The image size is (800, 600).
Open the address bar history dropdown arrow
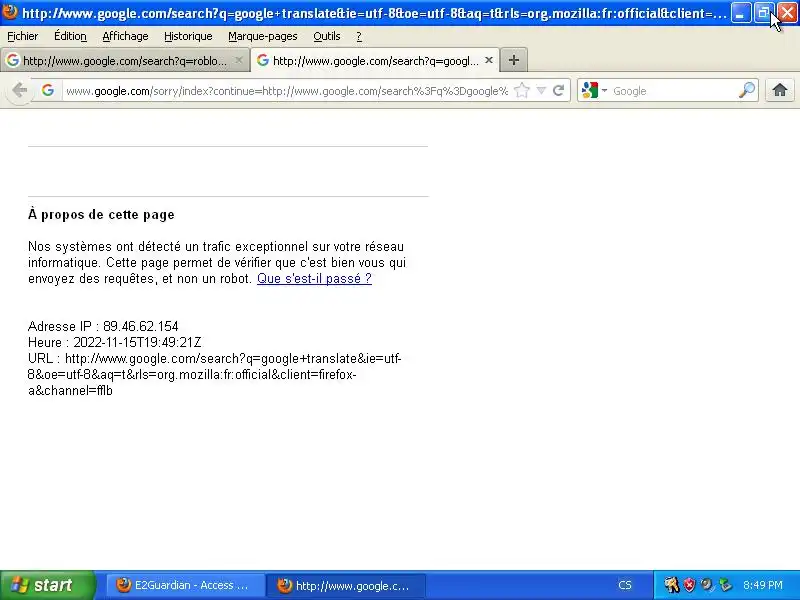[541, 91]
